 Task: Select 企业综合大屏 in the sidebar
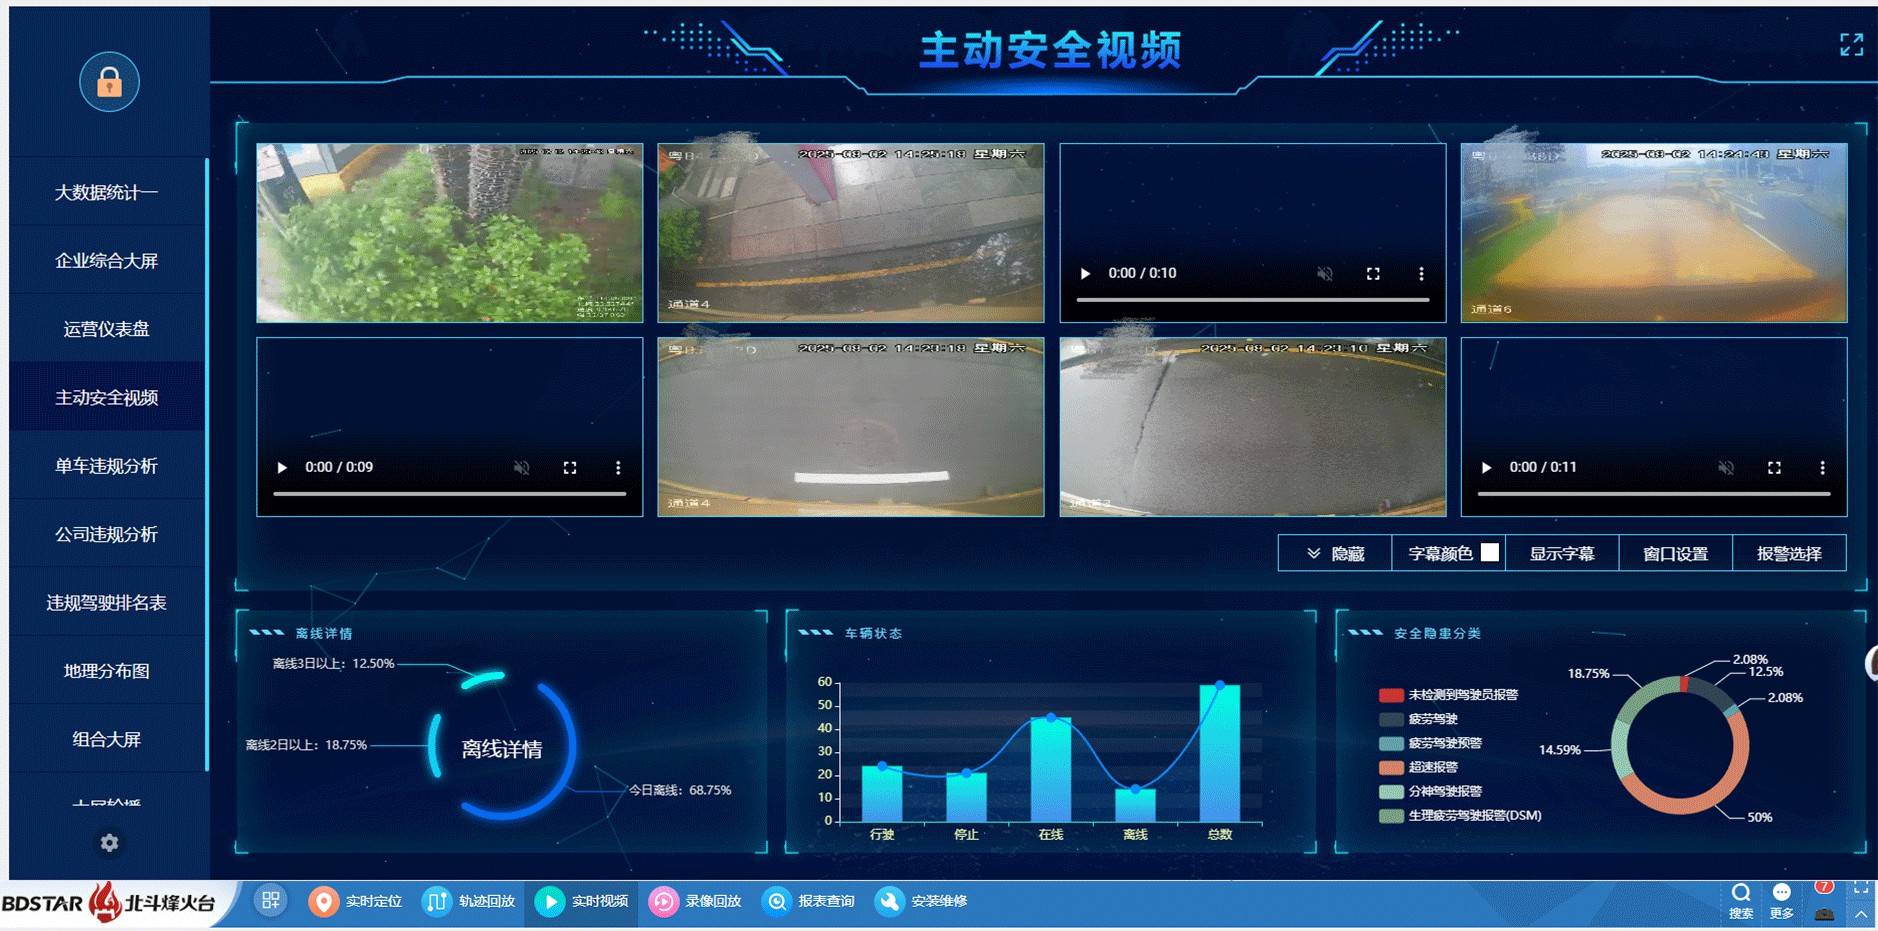[106, 261]
